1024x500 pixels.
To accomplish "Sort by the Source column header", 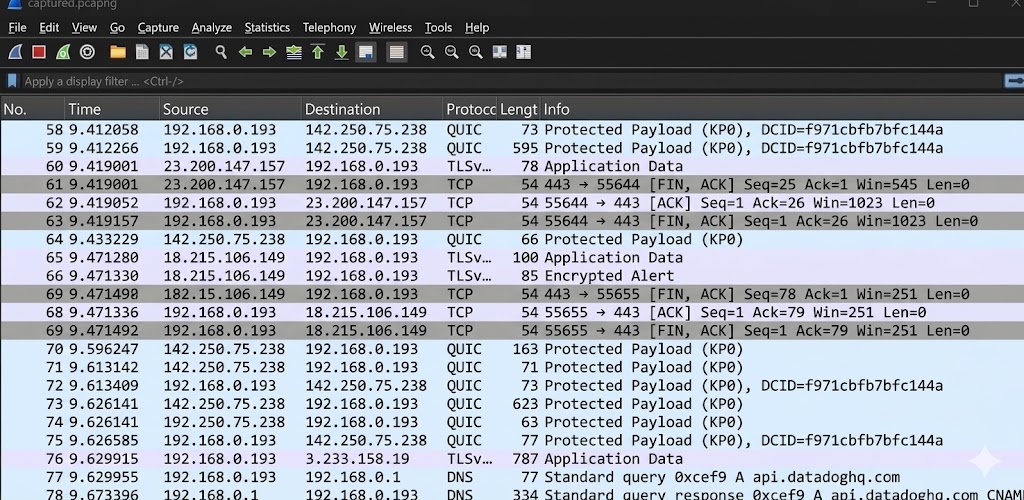I will coord(231,109).
